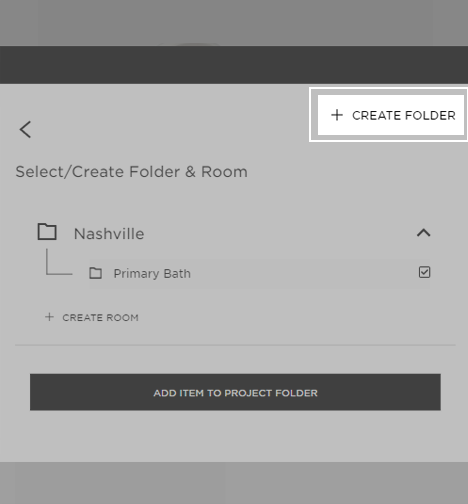Click the Create Folder button
The image size is (468, 504).
[x=391, y=115]
